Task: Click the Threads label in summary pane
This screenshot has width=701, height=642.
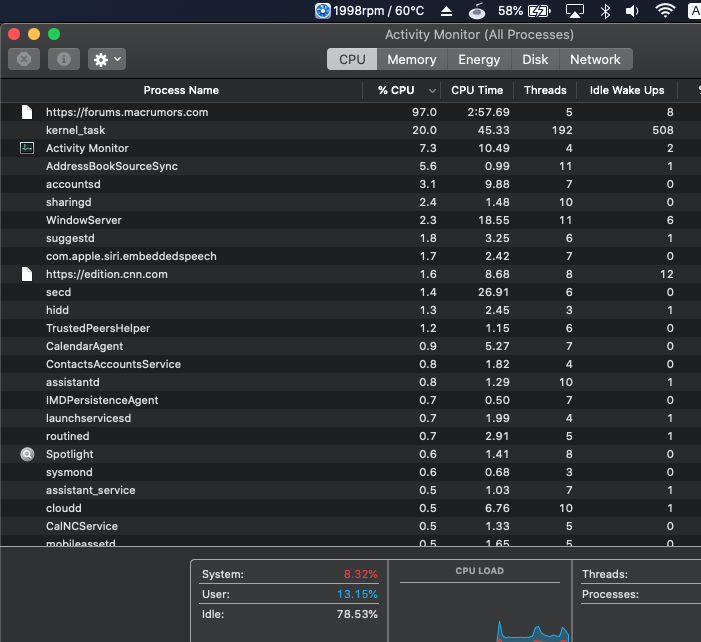Action: tap(605, 574)
